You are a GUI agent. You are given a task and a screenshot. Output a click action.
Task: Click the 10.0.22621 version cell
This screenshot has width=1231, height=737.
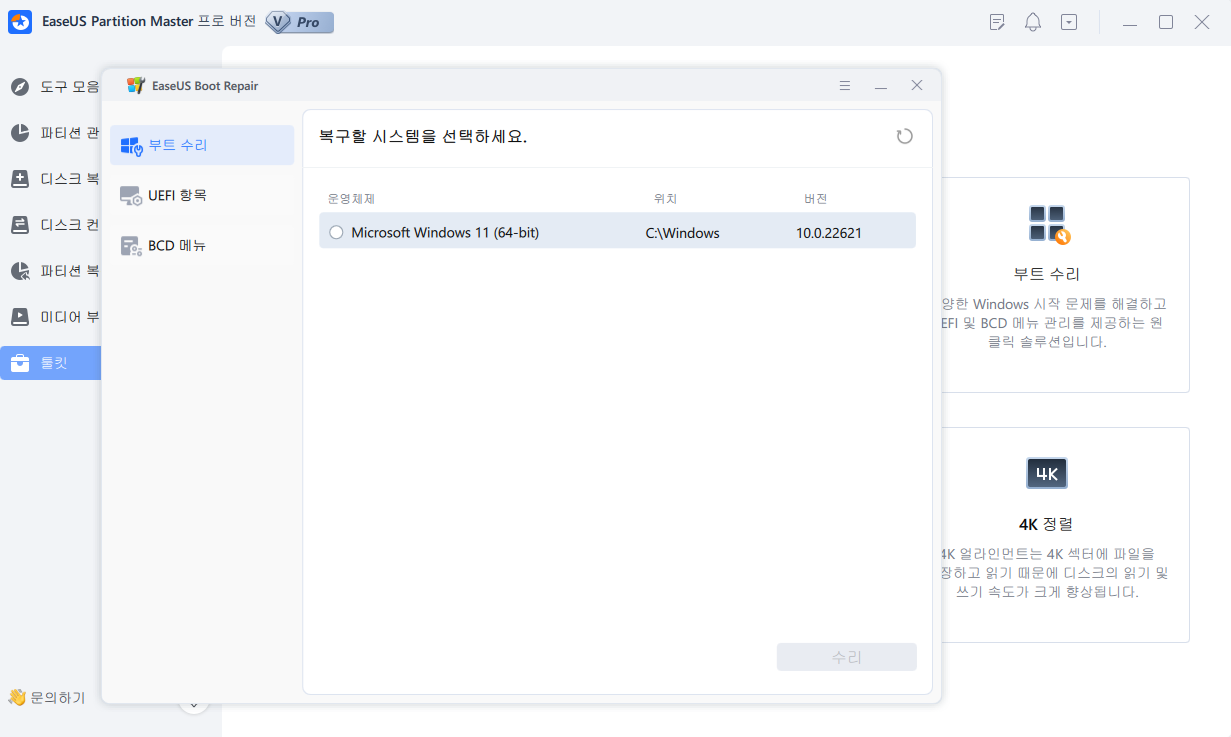pyautogui.click(x=829, y=233)
